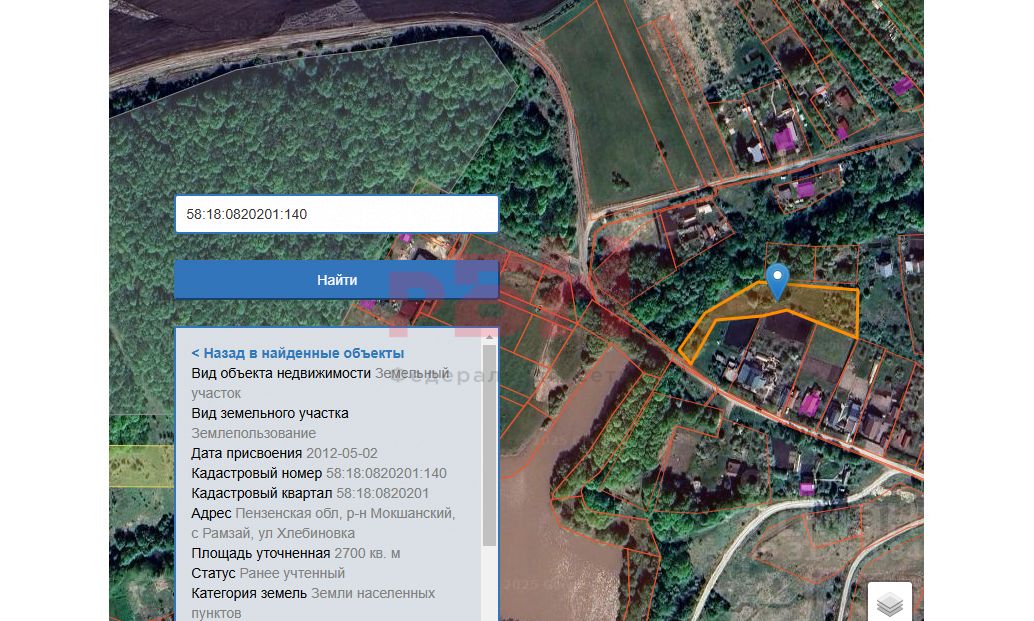Click the purple building near the lower curved road
1034x621 pixels.
pos(806,489)
